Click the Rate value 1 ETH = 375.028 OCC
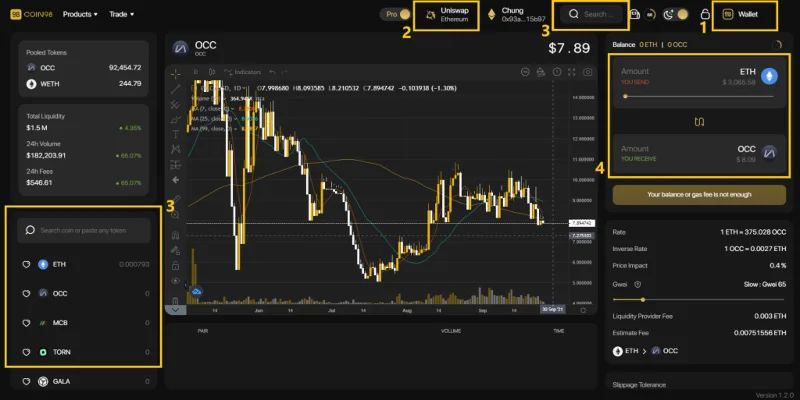Viewport: 800px width, 400px height. (753, 232)
